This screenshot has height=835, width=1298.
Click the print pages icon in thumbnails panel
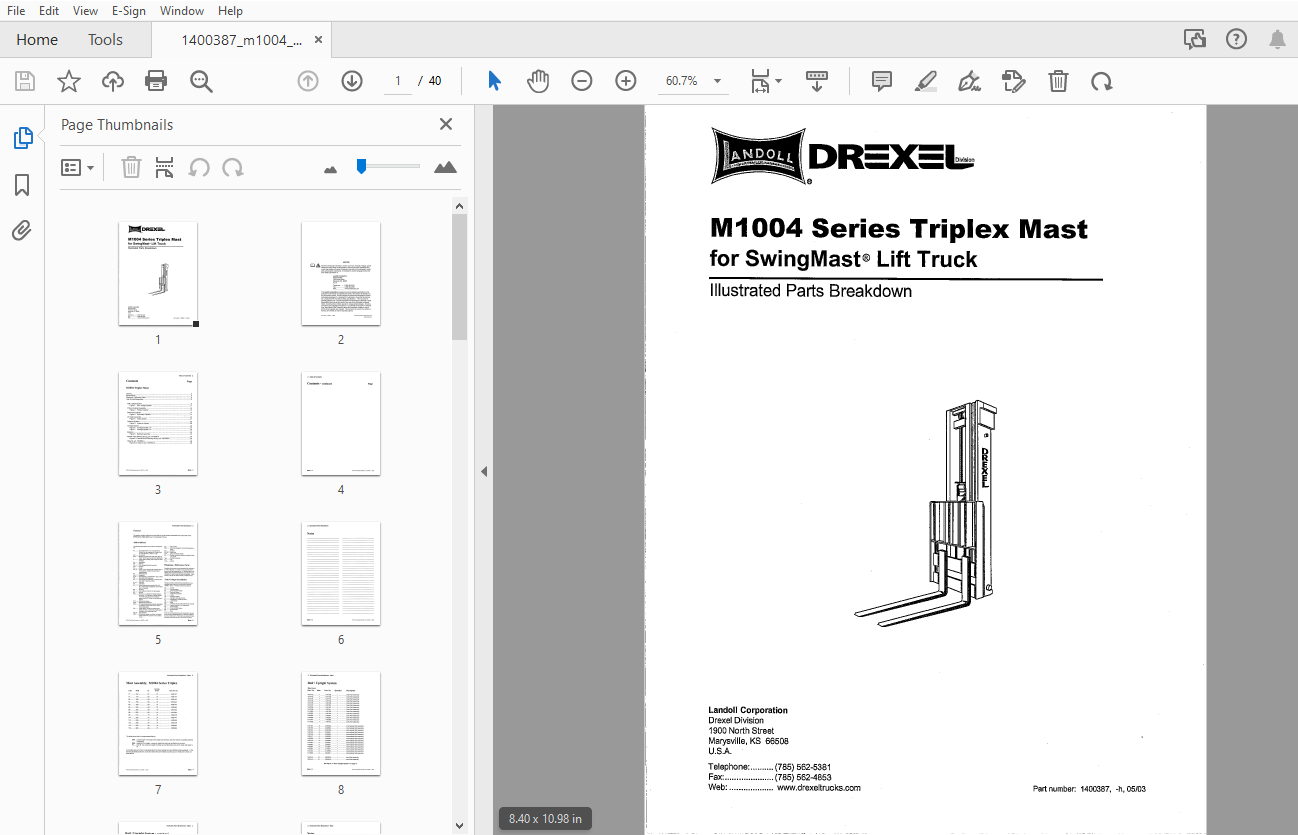pyautogui.click(x=165, y=167)
